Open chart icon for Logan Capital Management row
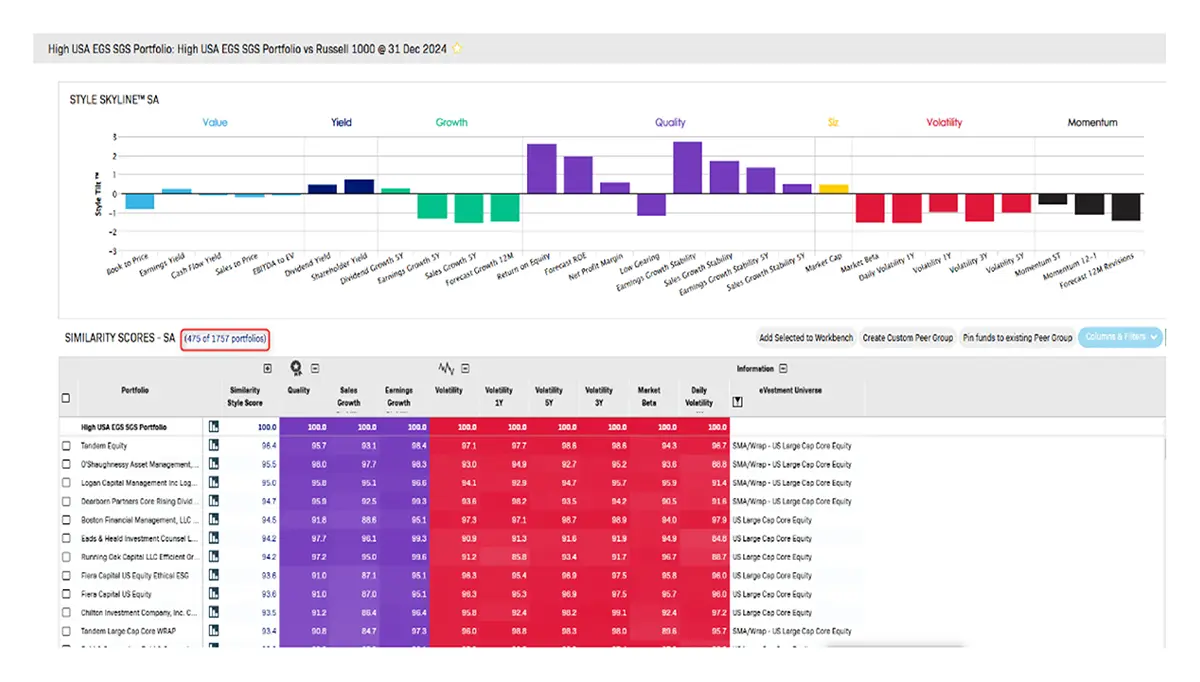 coord(213,483)
